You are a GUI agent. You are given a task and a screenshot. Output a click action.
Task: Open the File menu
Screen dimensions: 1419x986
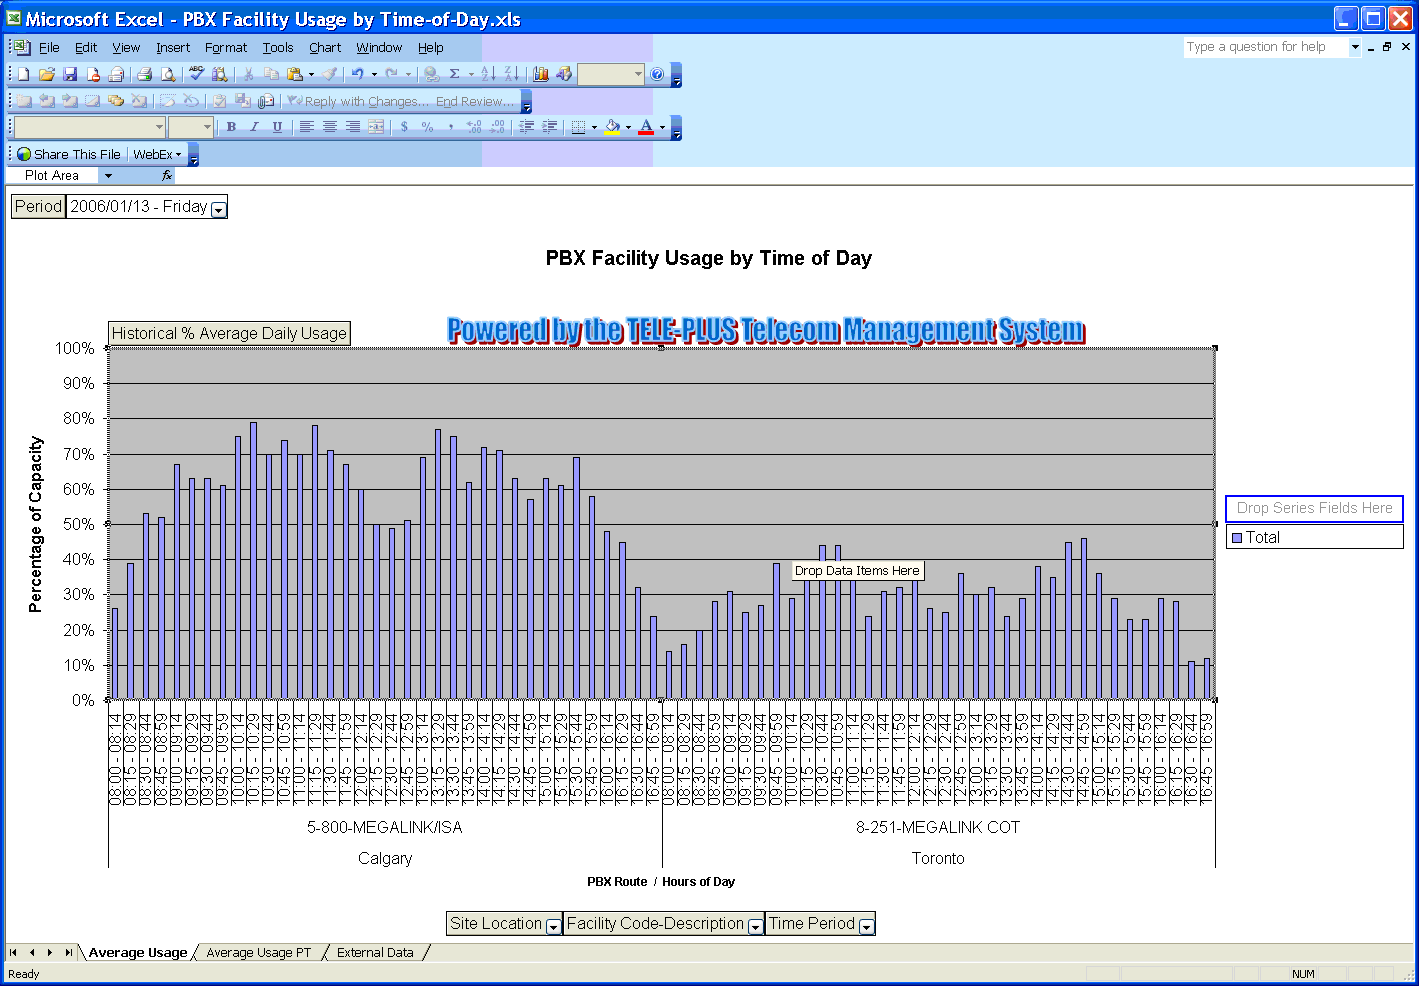(49, 47)
